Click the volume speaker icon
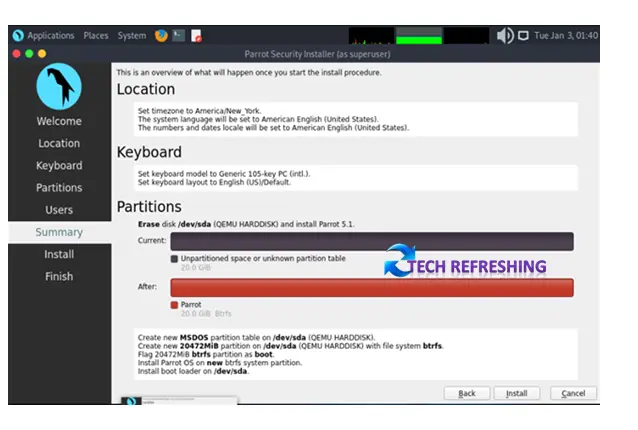The image size is (638, 430). click(x=505, y=36)
